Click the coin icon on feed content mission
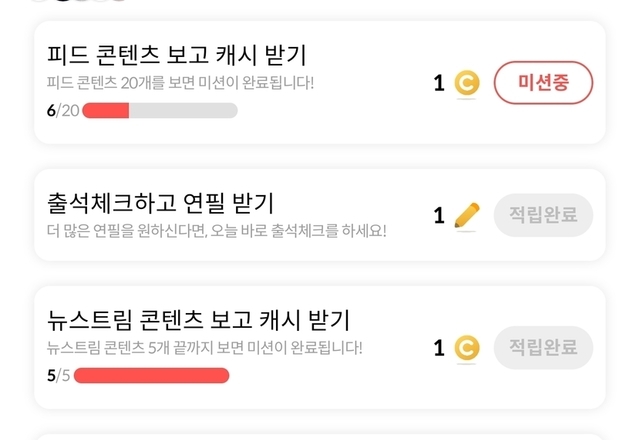The width and height of the screenshot is (640, 440). pyautogui.click(x=466, y=83)
